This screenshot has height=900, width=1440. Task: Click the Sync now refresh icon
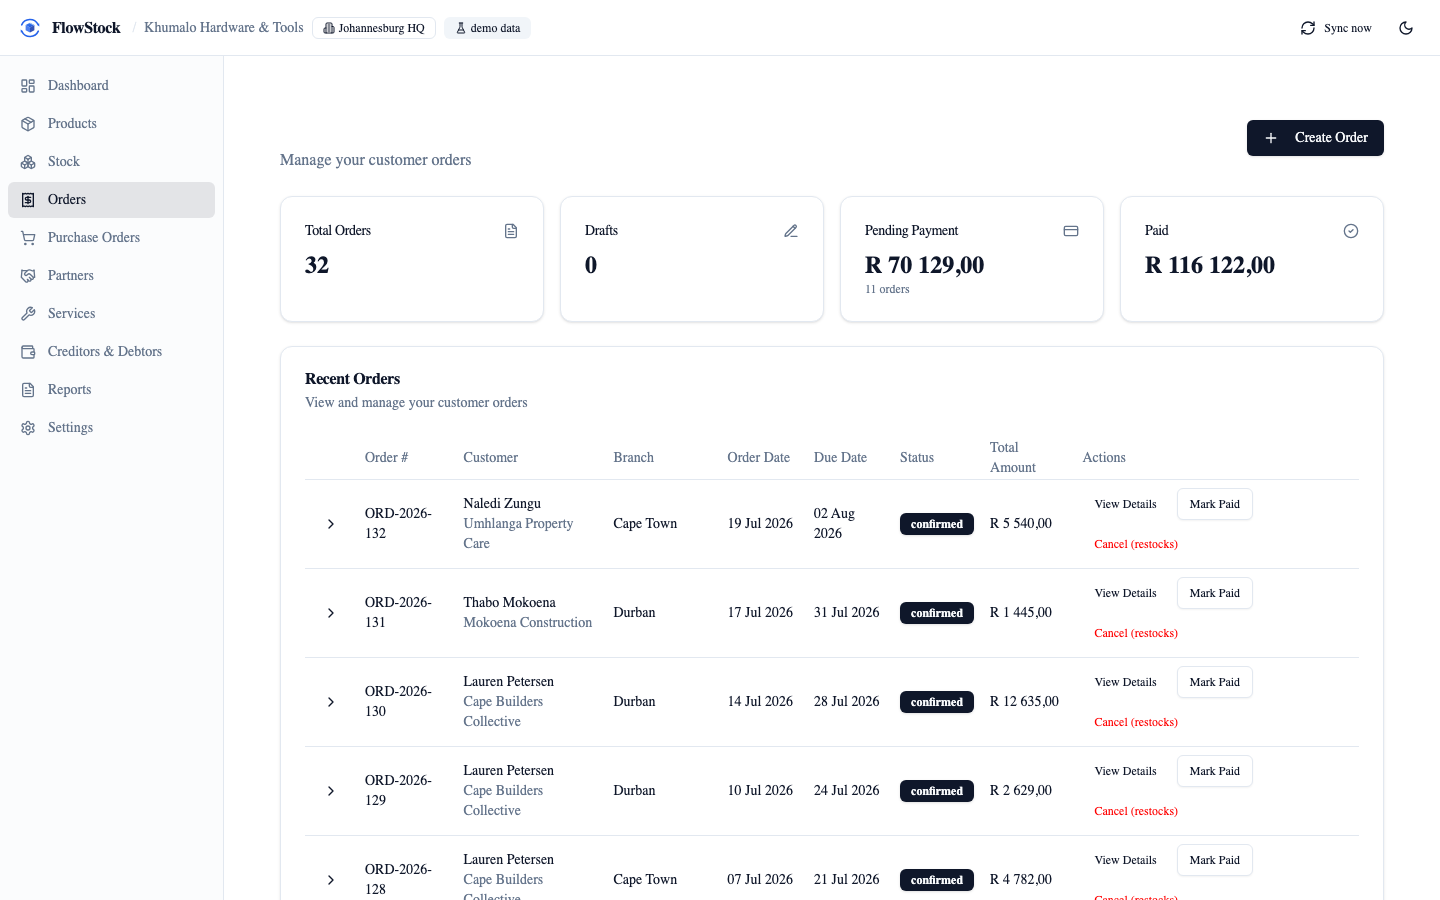1308,28
